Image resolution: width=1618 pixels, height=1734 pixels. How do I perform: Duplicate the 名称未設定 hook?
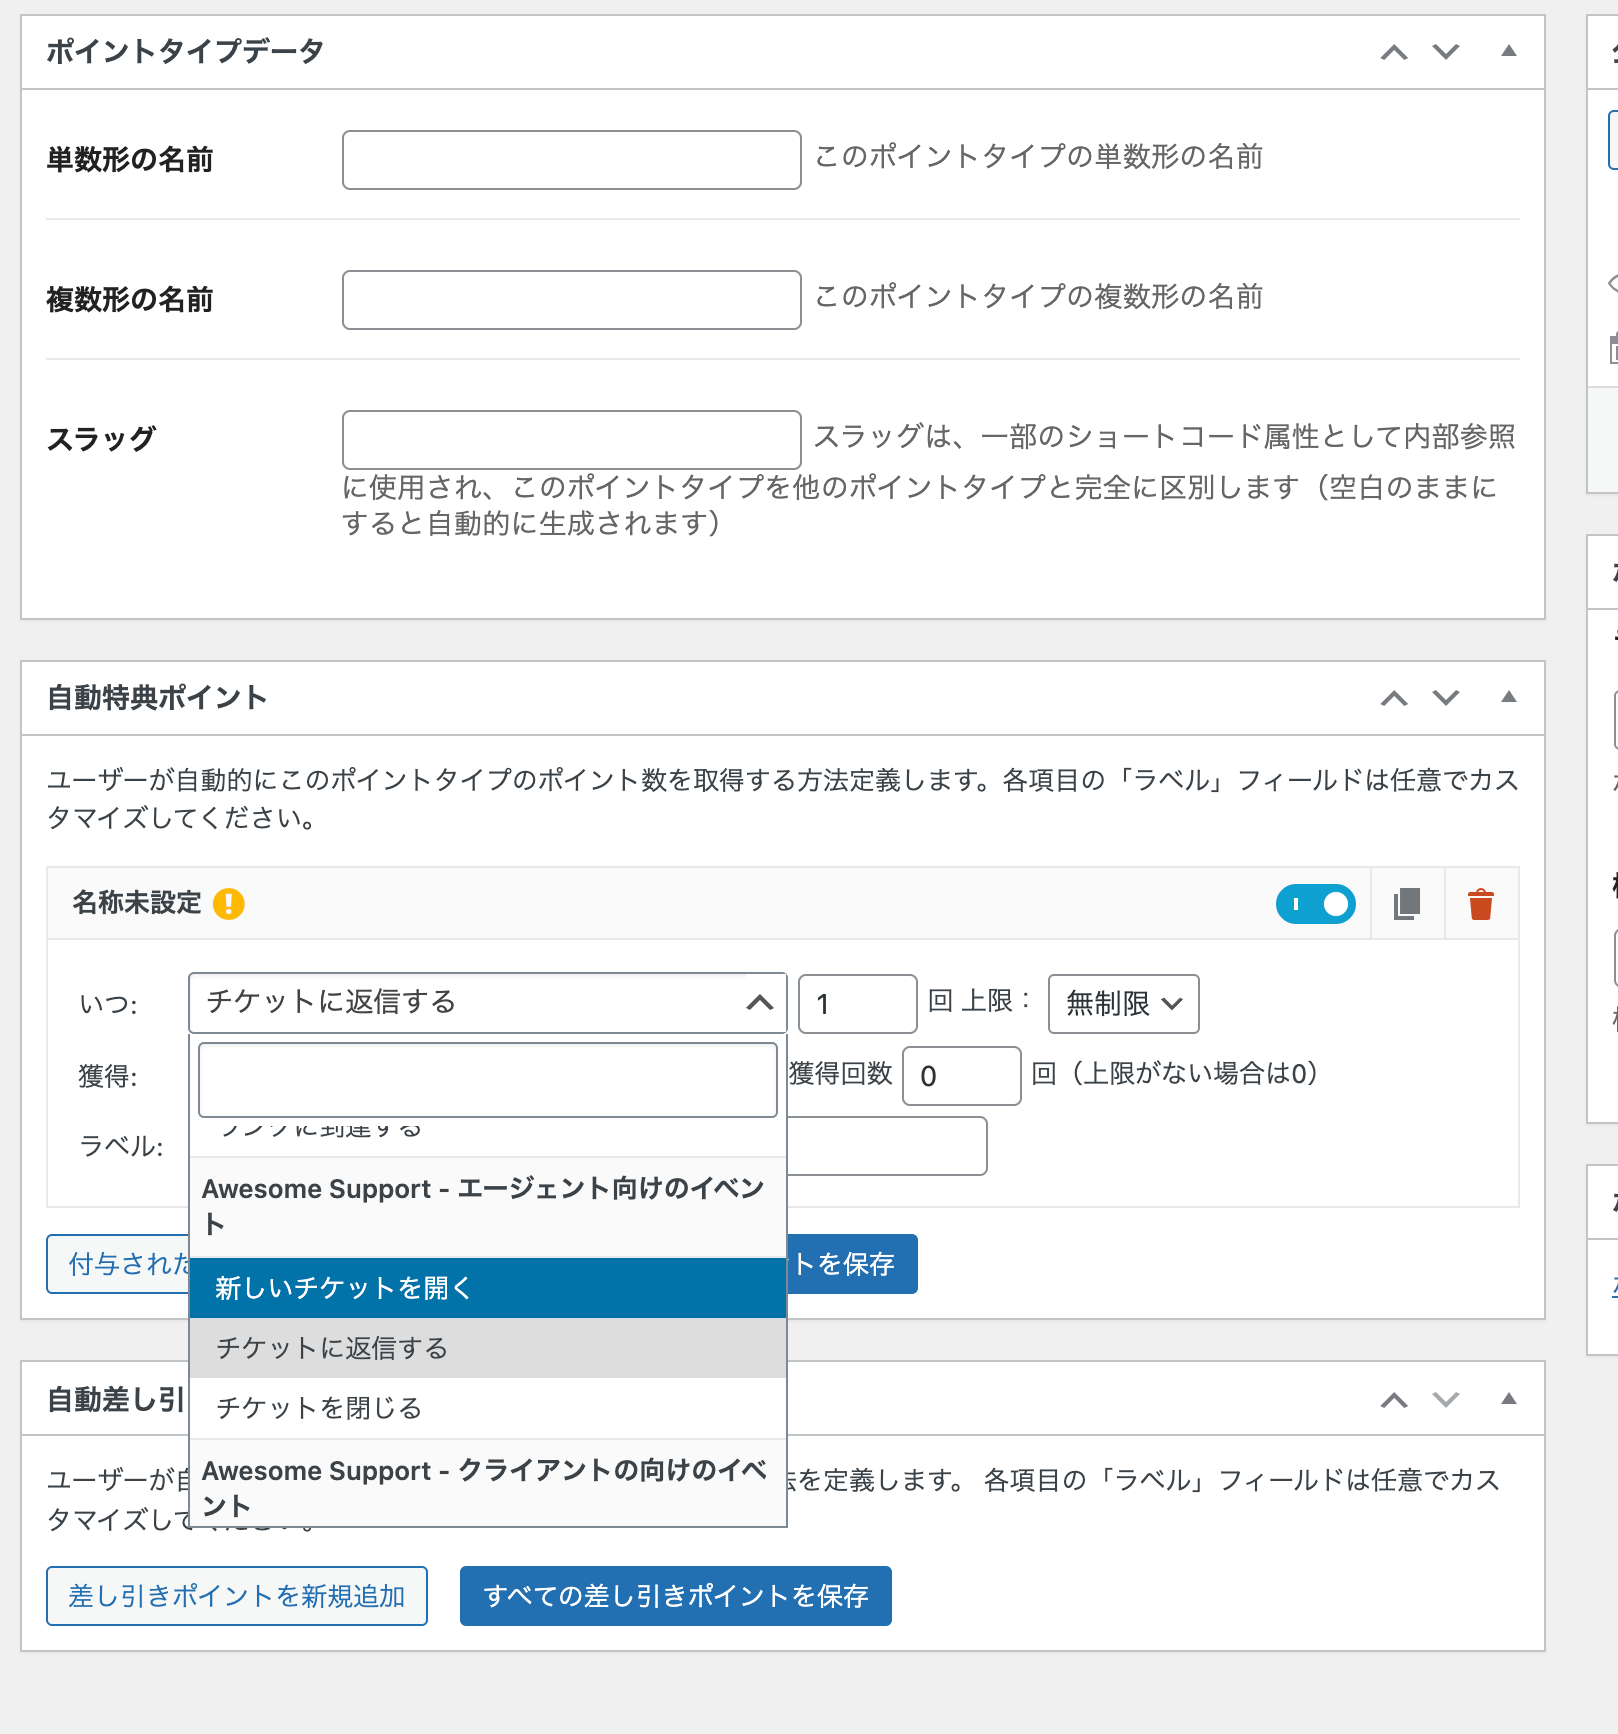click(1407, 904)
